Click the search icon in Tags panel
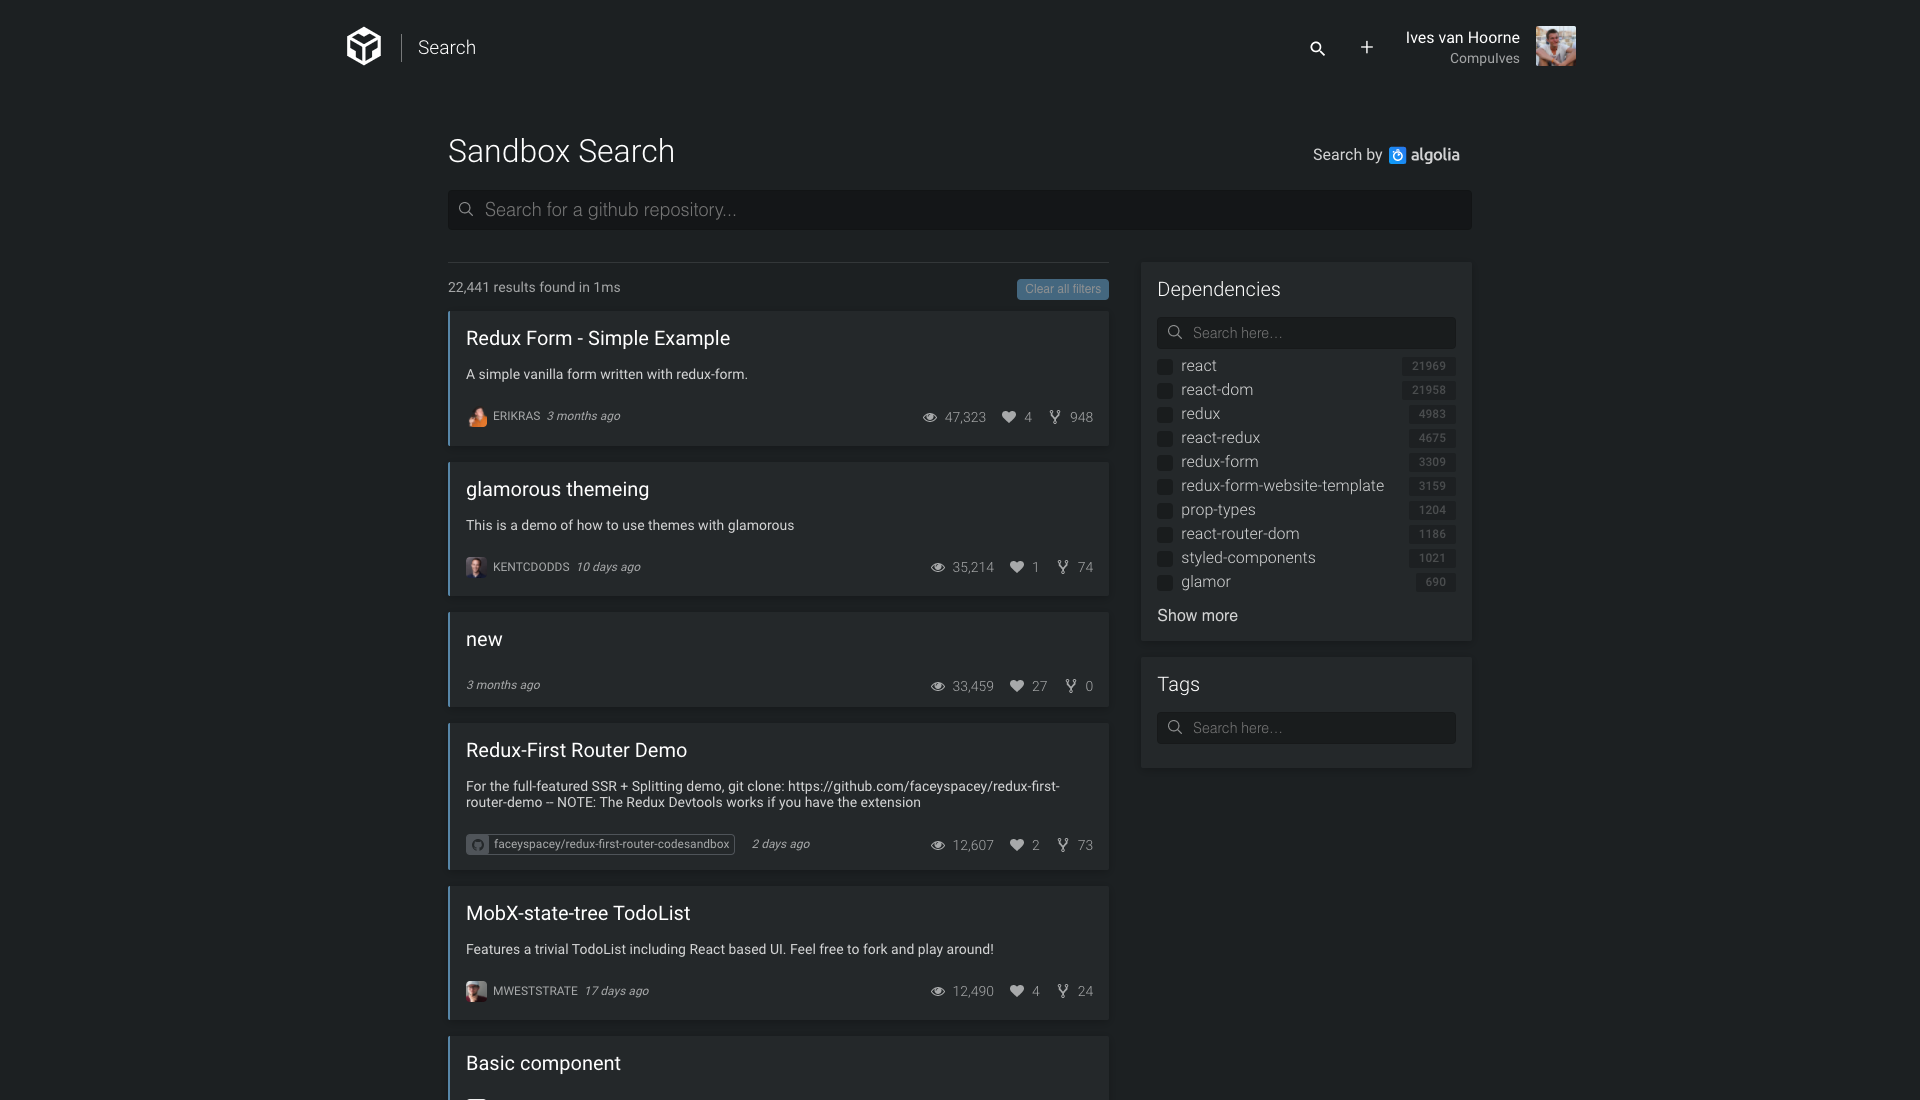 coord(1175,728)
